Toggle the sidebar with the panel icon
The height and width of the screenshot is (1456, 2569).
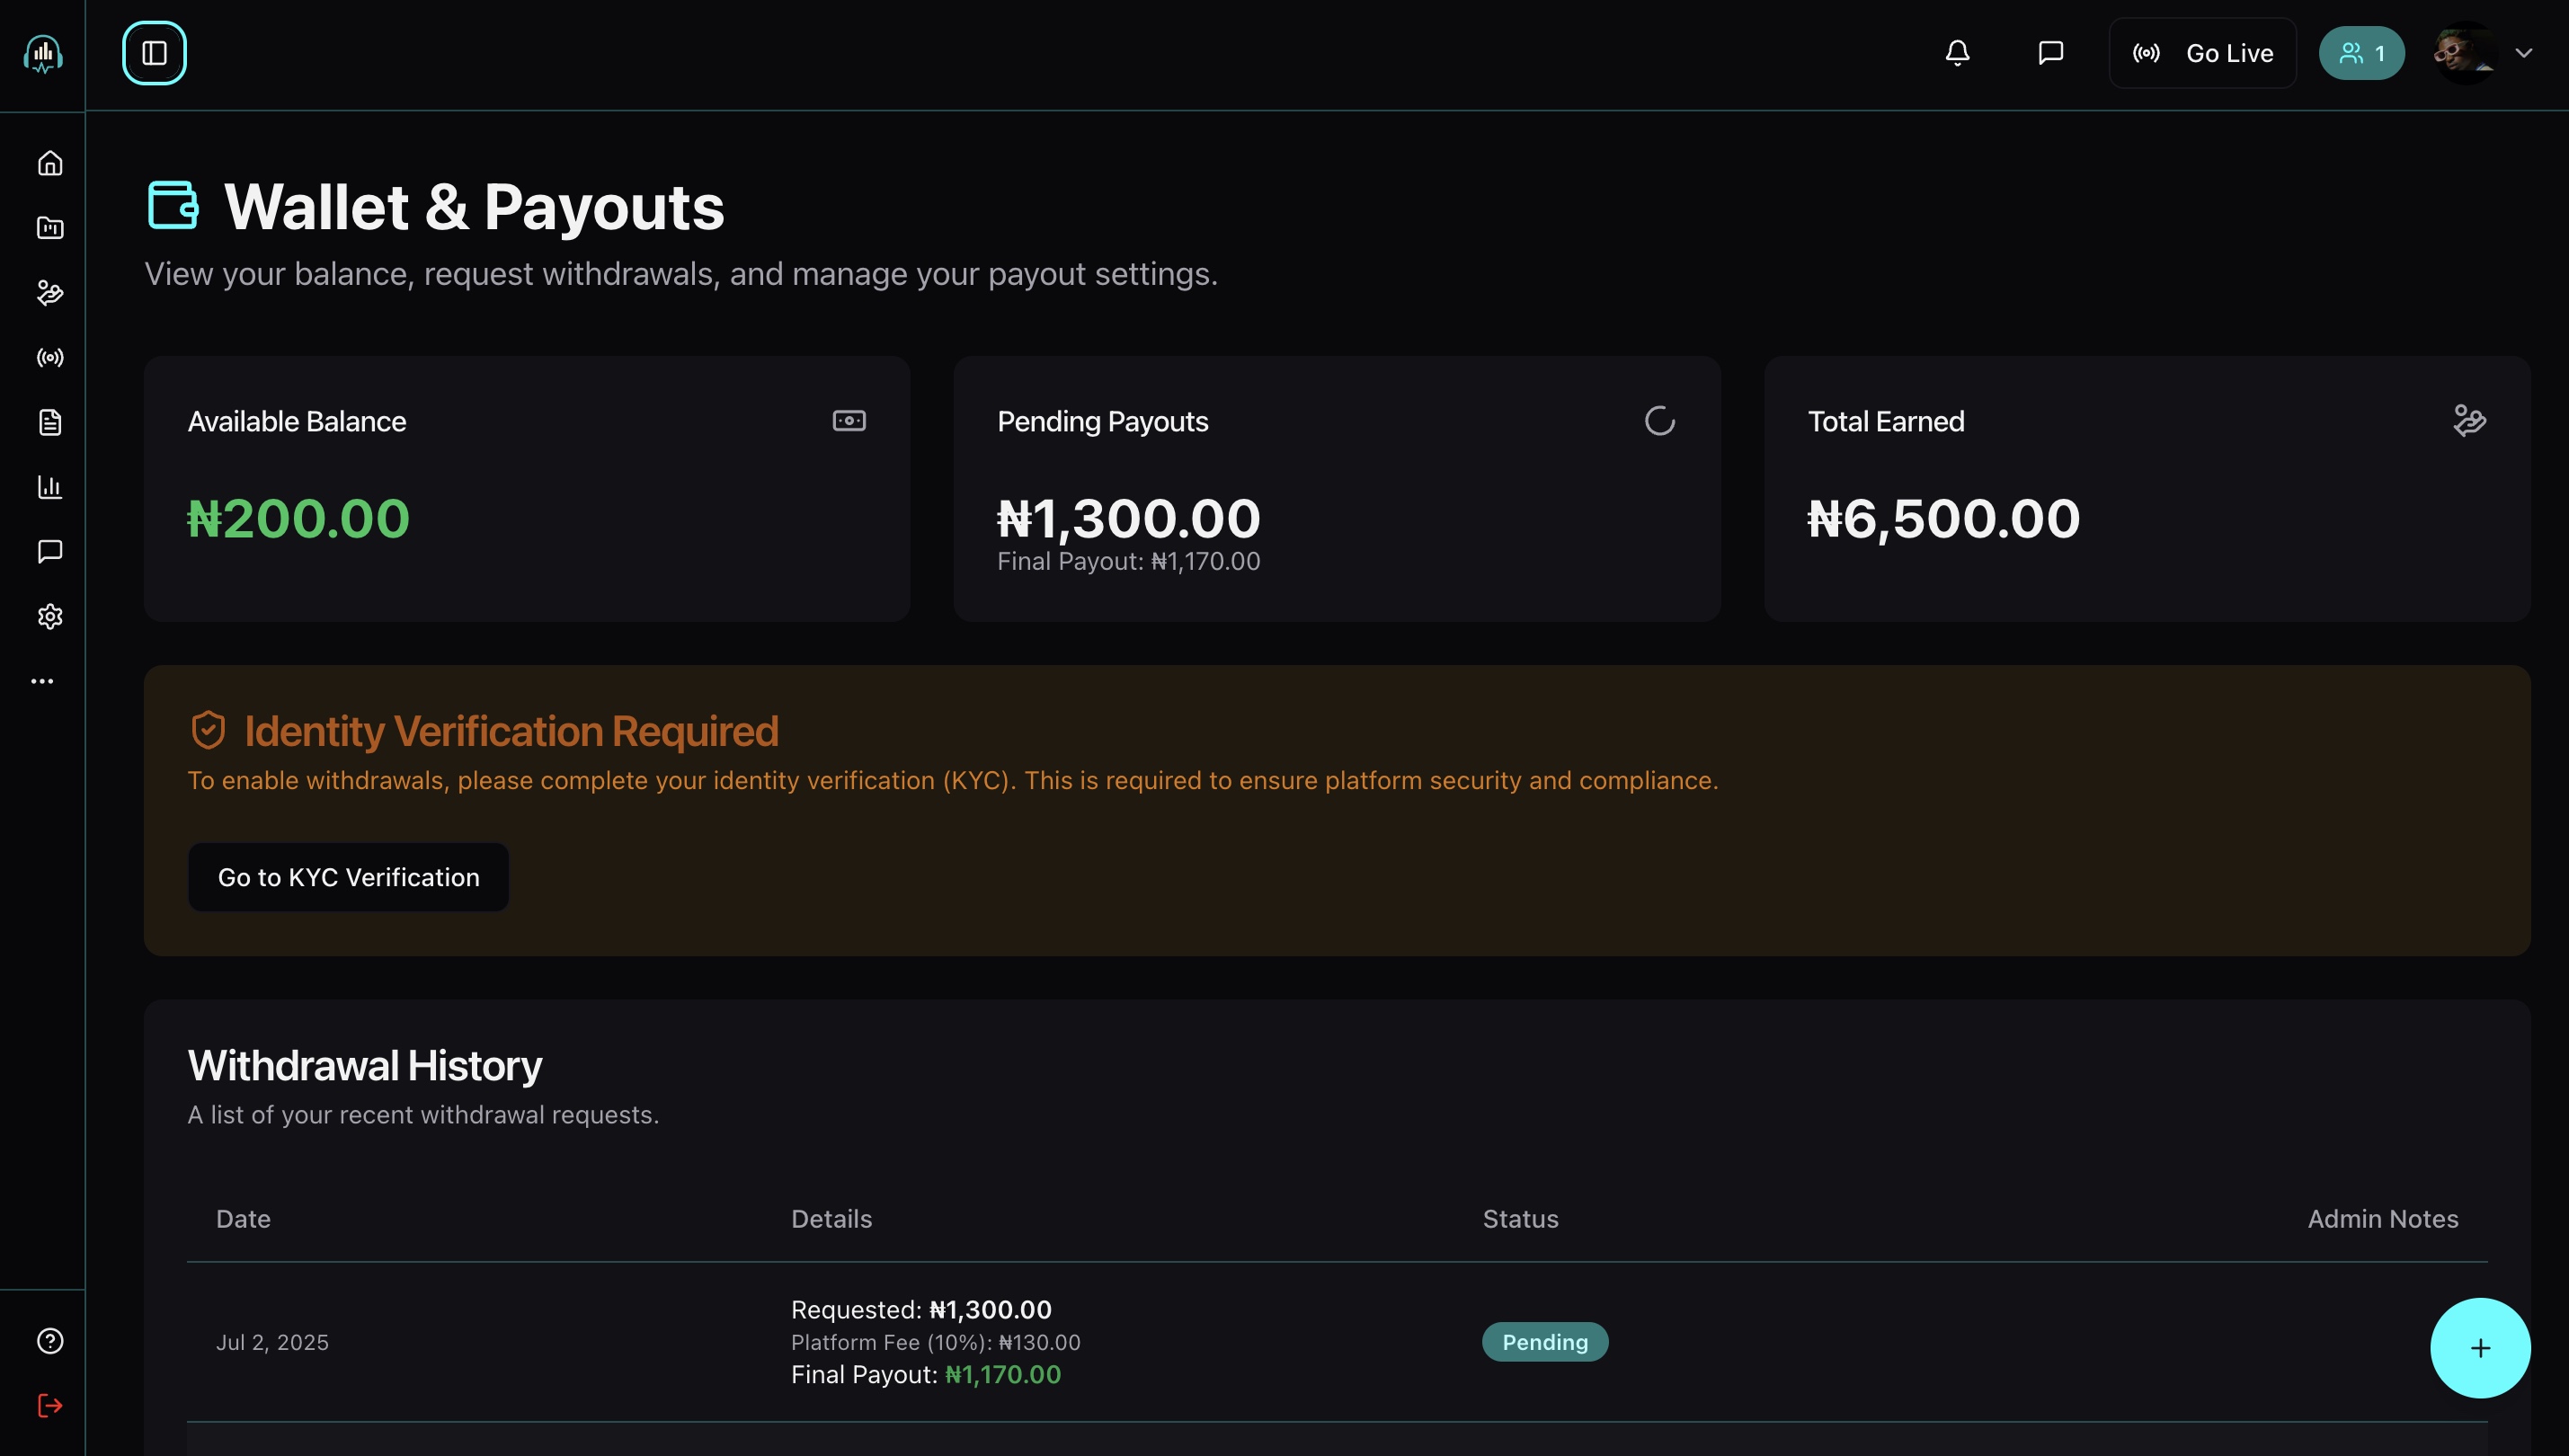tap(154, 53)
